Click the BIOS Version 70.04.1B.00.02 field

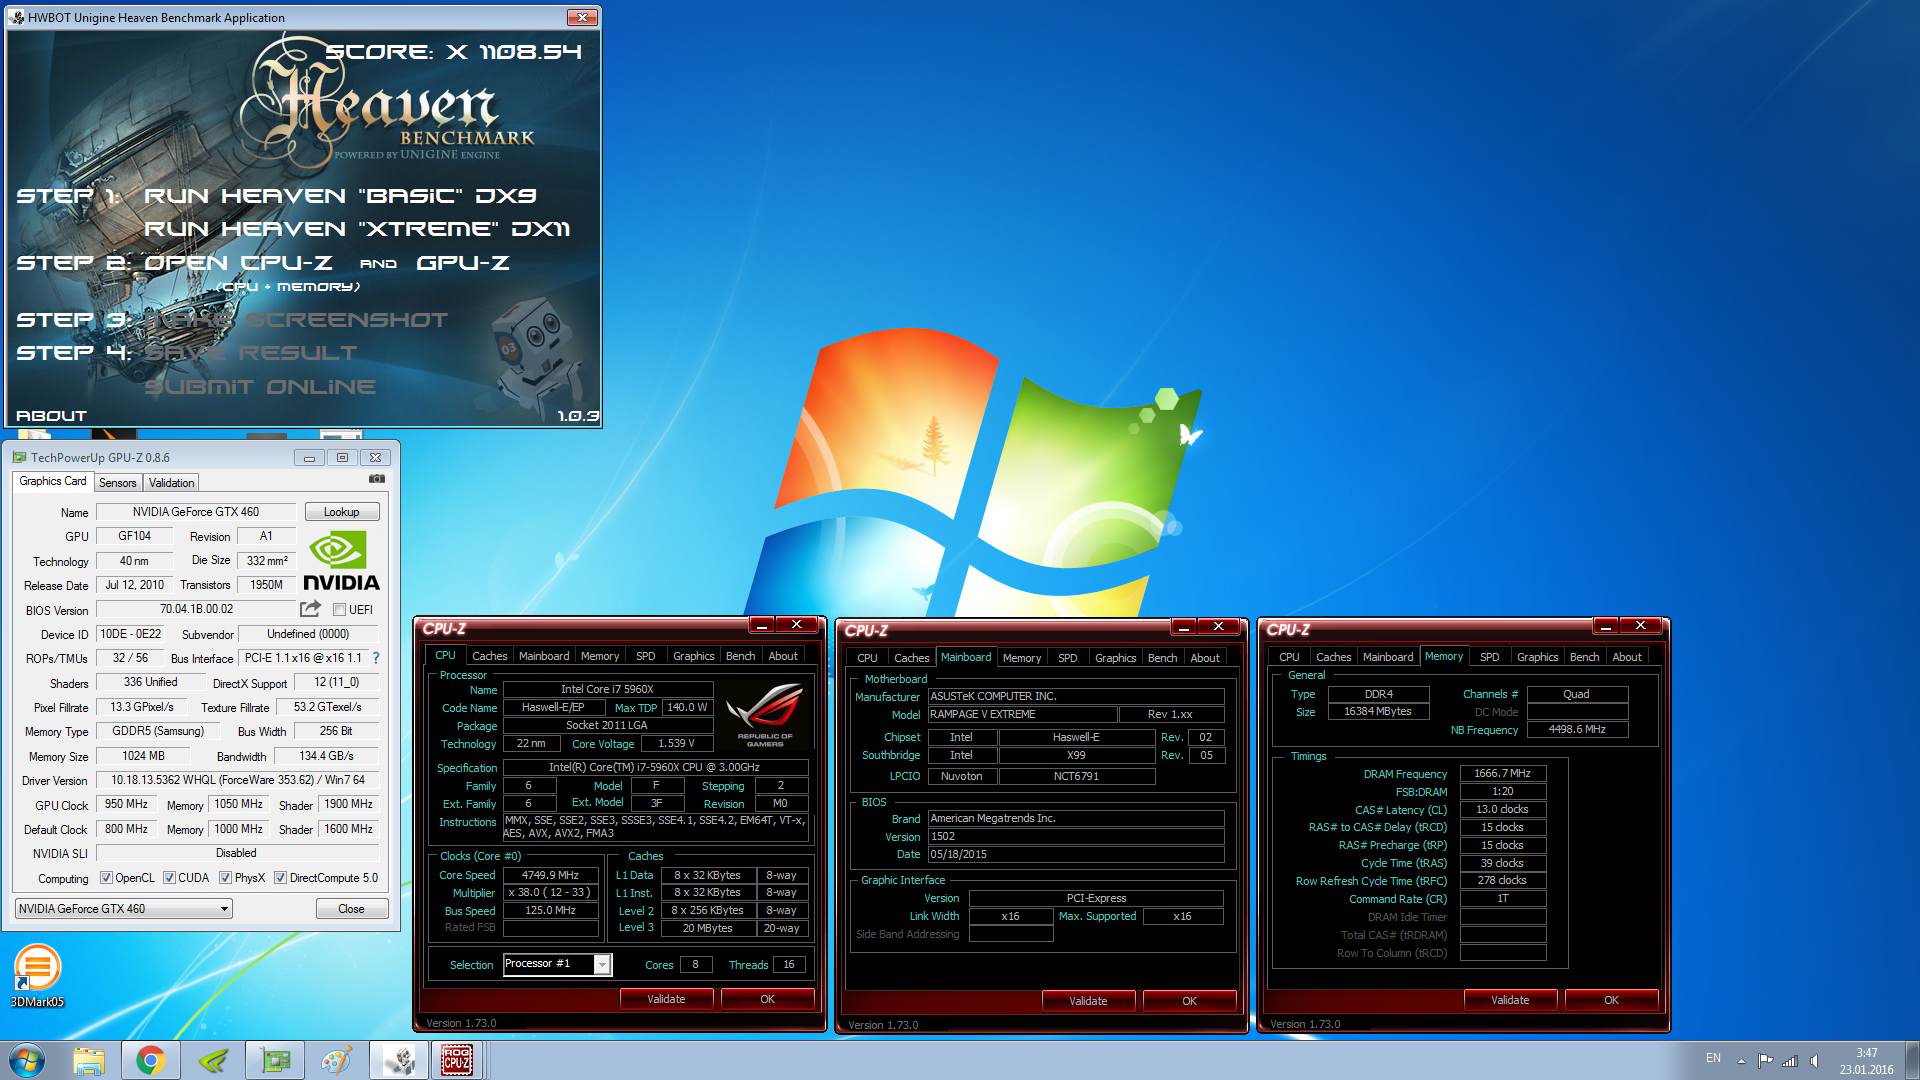196,609
